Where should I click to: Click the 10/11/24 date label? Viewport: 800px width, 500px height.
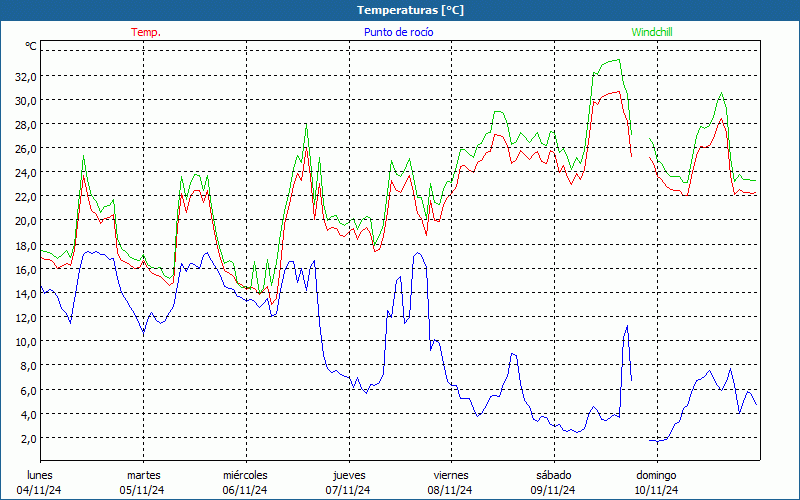[656, 490]
